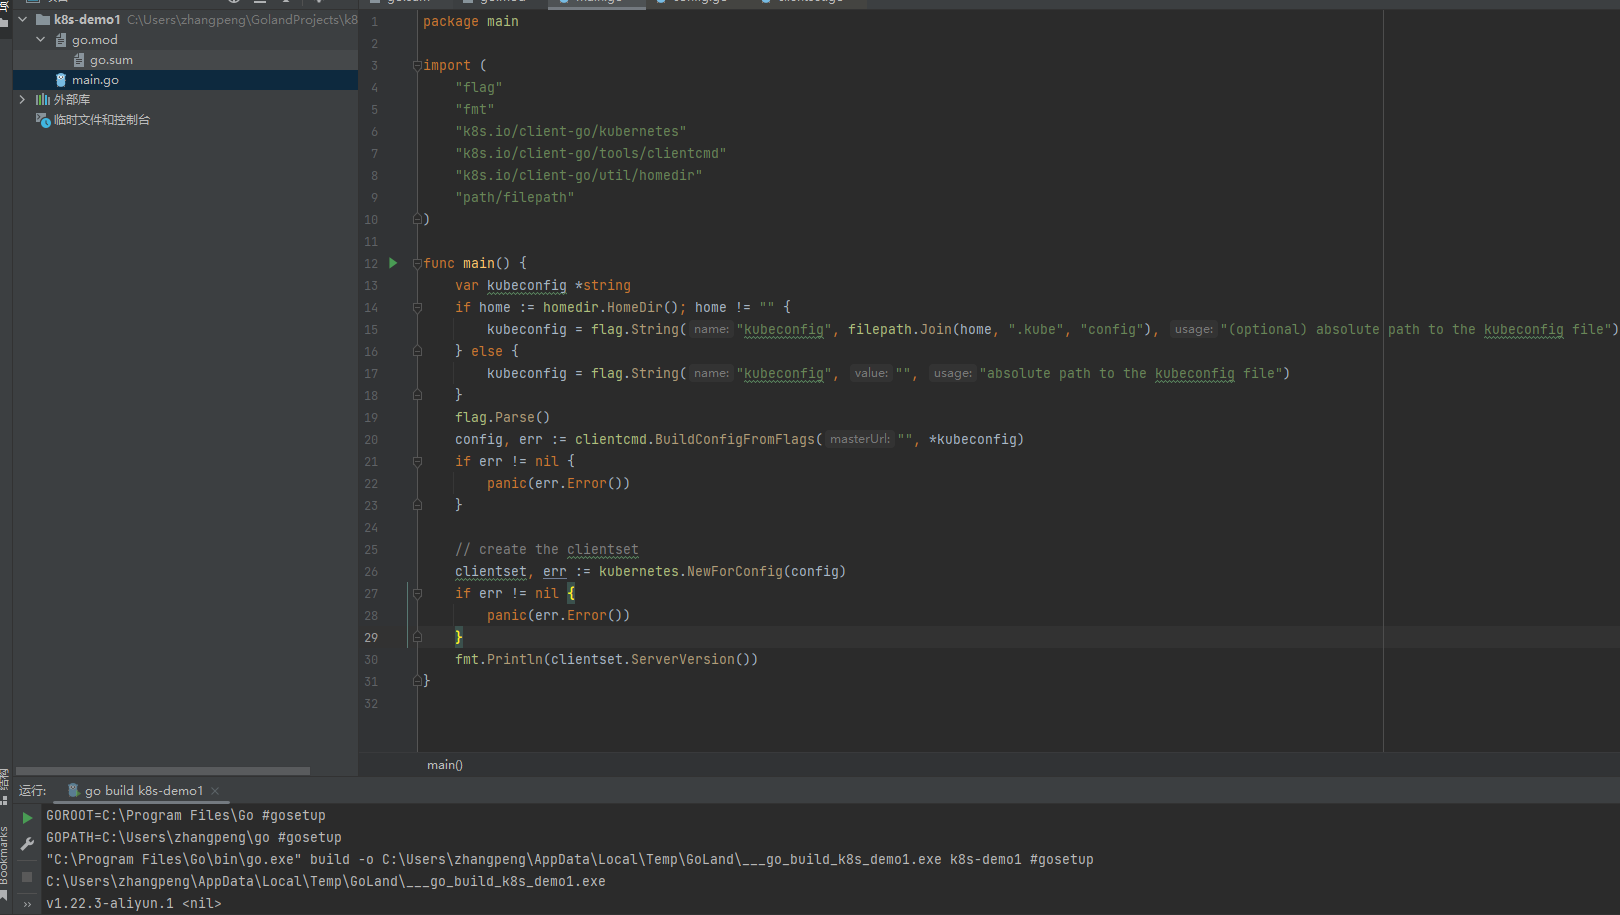Click the "k8s.io/client-go/tools/clientcmd" import string
1620x915 pixels.
pyautogui.click(x=591, y=153)
